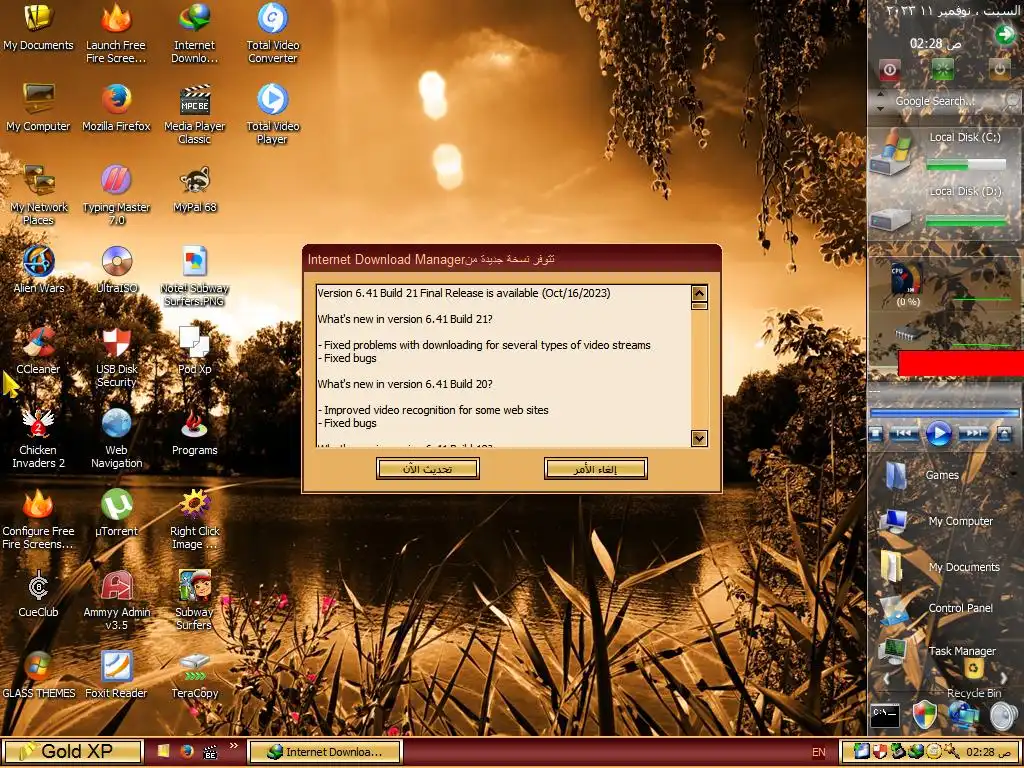
Task: Click the EN language indicator on taskbar
Action: pyautogui.click(x=818, y=752)
